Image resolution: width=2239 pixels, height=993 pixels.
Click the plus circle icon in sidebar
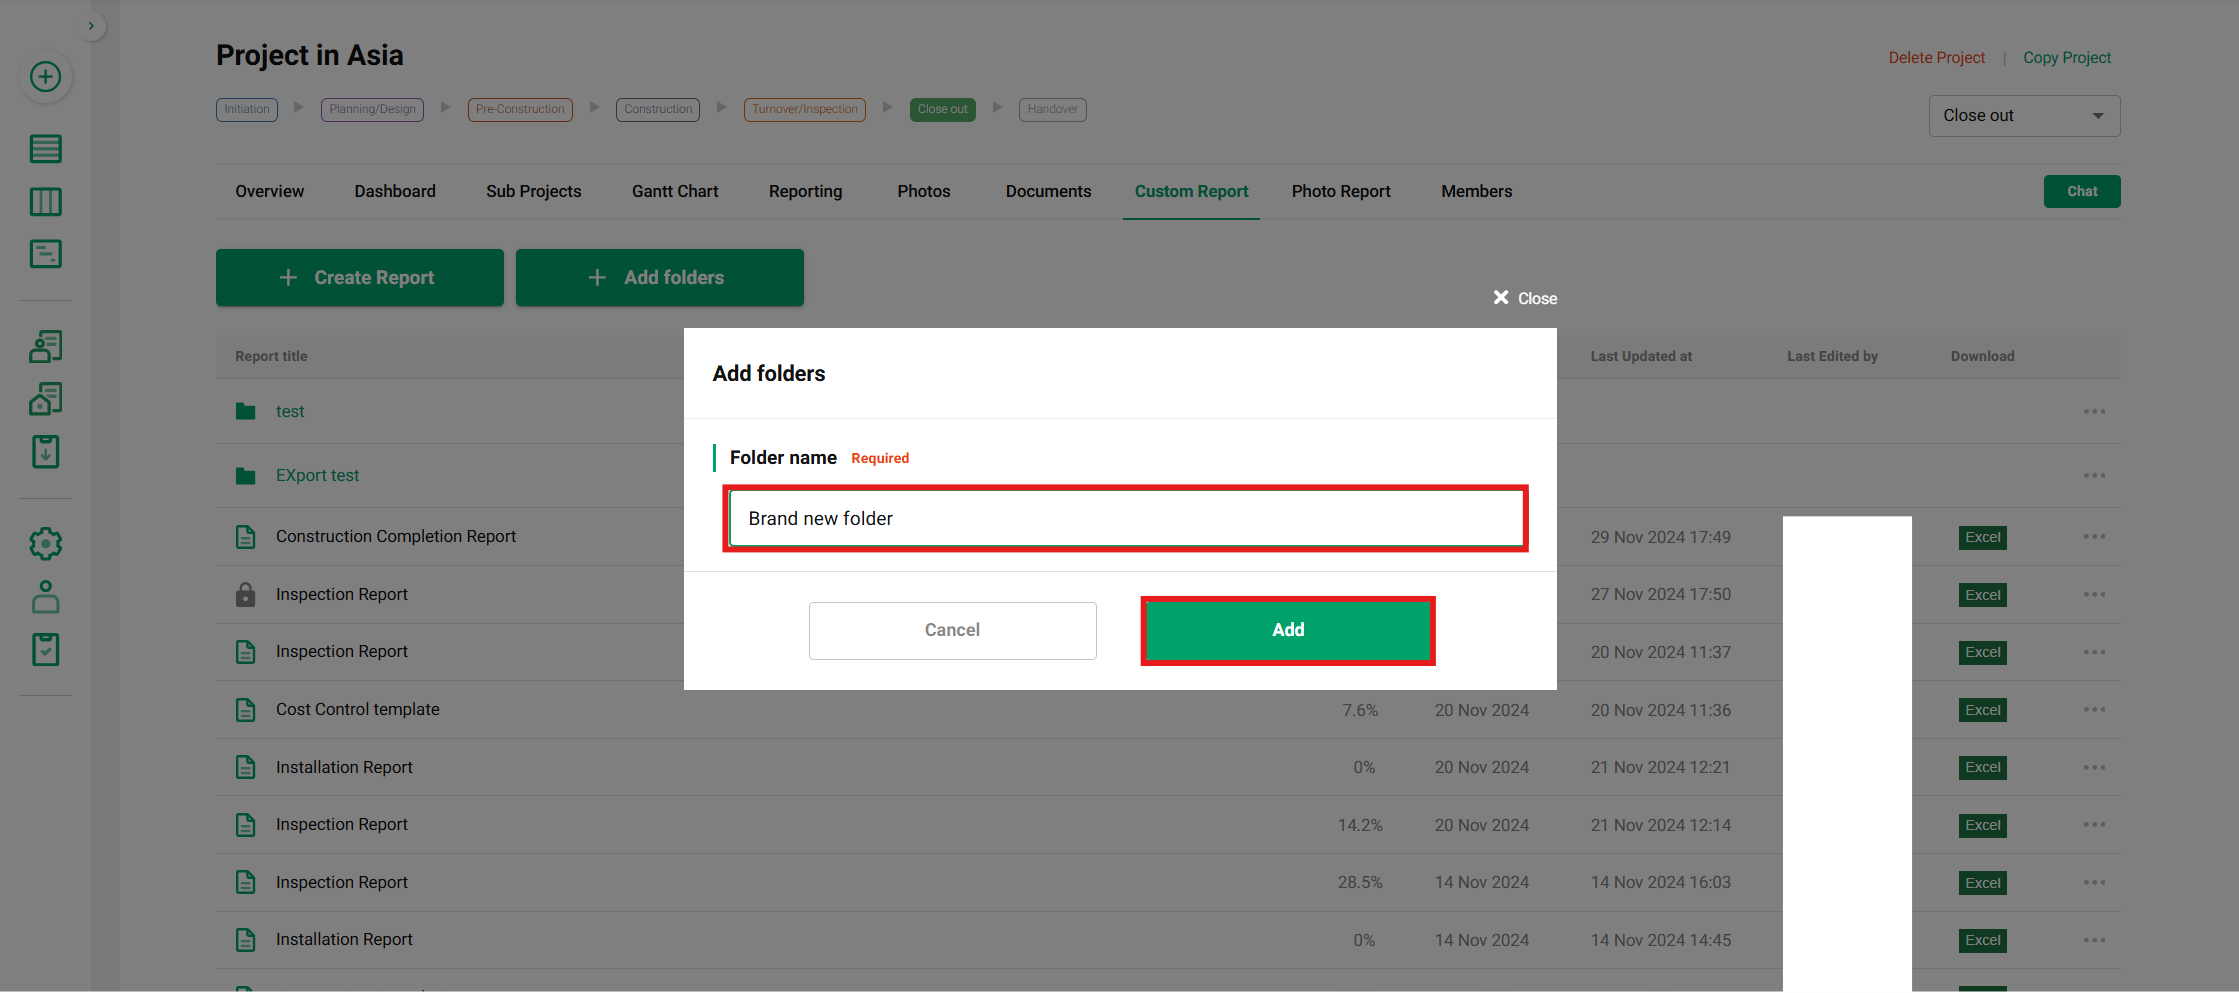tap(45, 77)
